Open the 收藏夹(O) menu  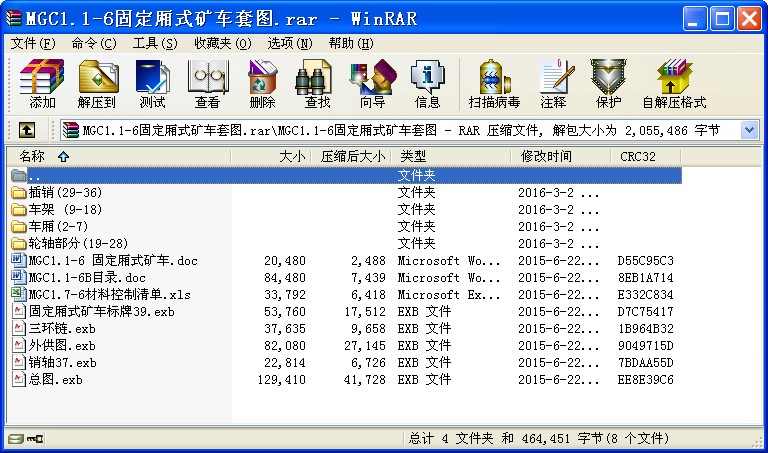[223, 44]
